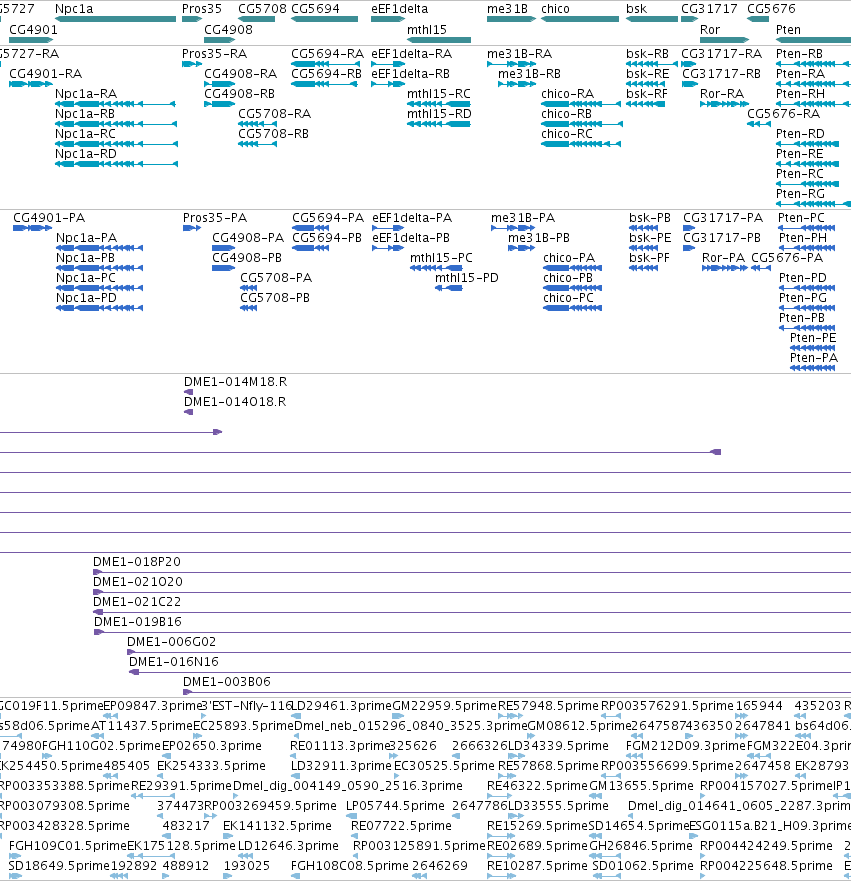The width and height of the screenshot is (851, 881).
Task: Select the RP004225648.5prime EST label
Action: pyautogui.click(x=766, y=866)
